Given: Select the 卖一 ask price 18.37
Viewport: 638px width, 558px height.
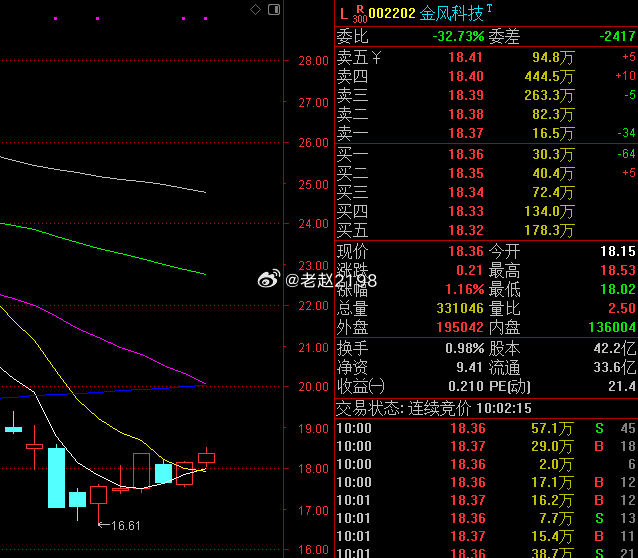Looking at the screenshot, I should tap(465, 133).
